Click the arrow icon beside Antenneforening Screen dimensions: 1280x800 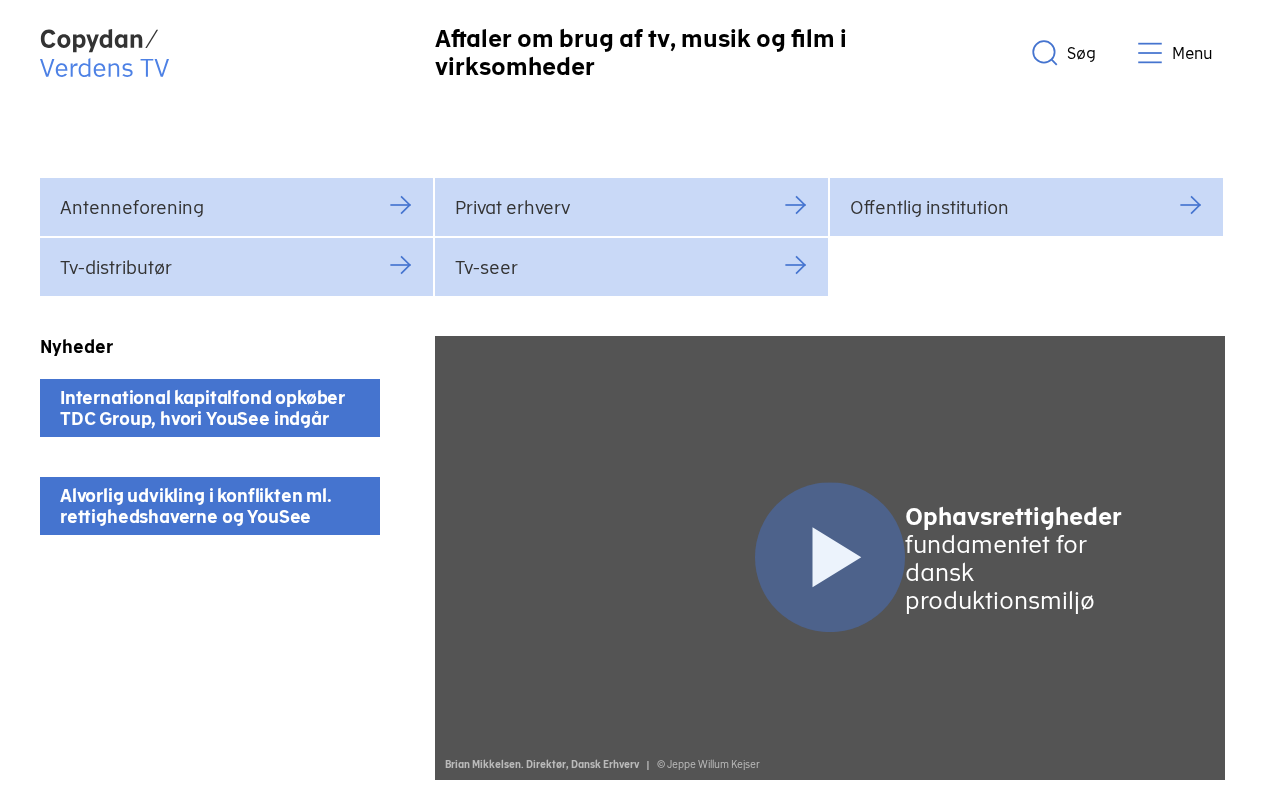400,205
